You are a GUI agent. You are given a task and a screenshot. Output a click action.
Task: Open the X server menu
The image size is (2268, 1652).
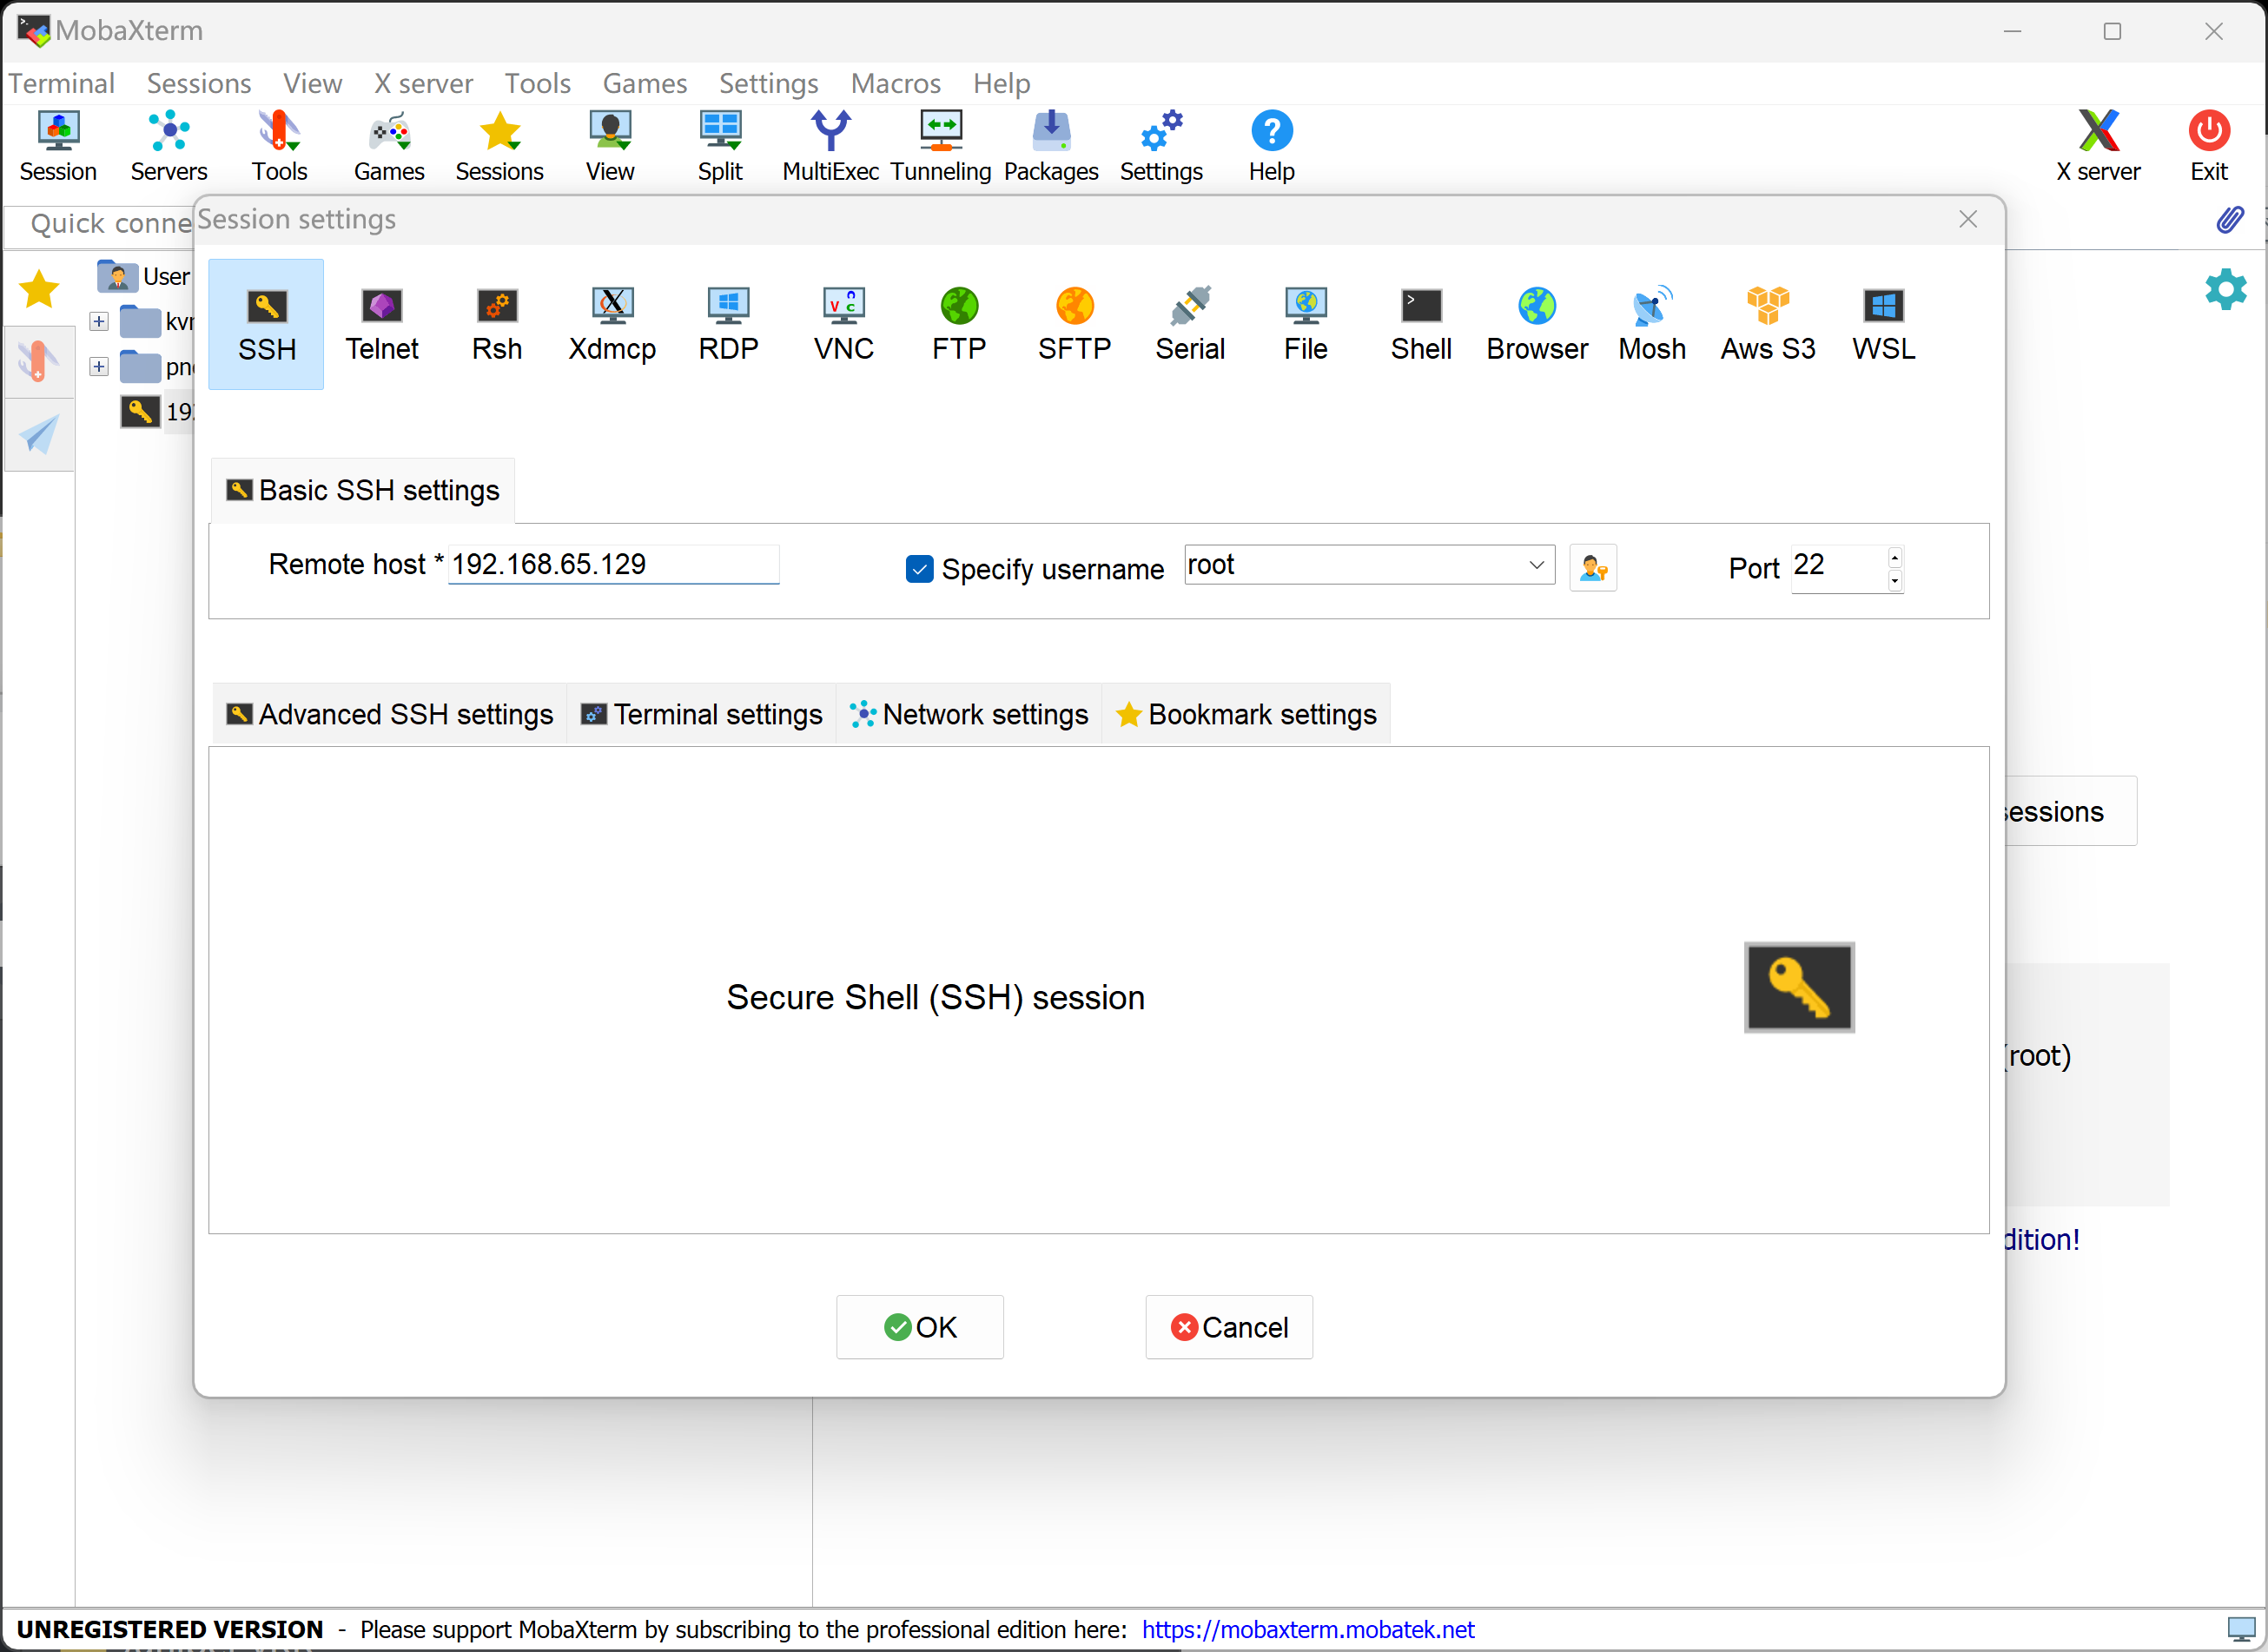423,83
